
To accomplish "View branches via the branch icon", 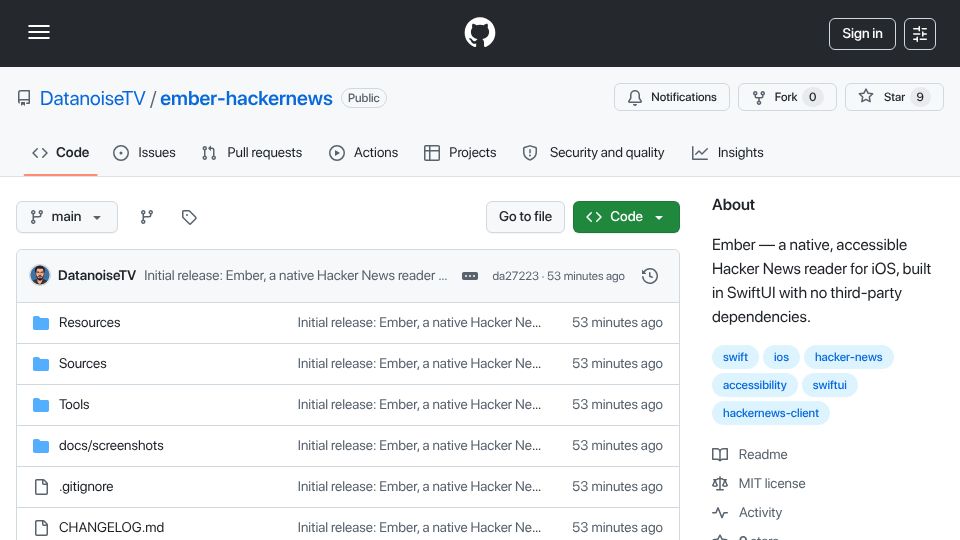I will 146,217.
